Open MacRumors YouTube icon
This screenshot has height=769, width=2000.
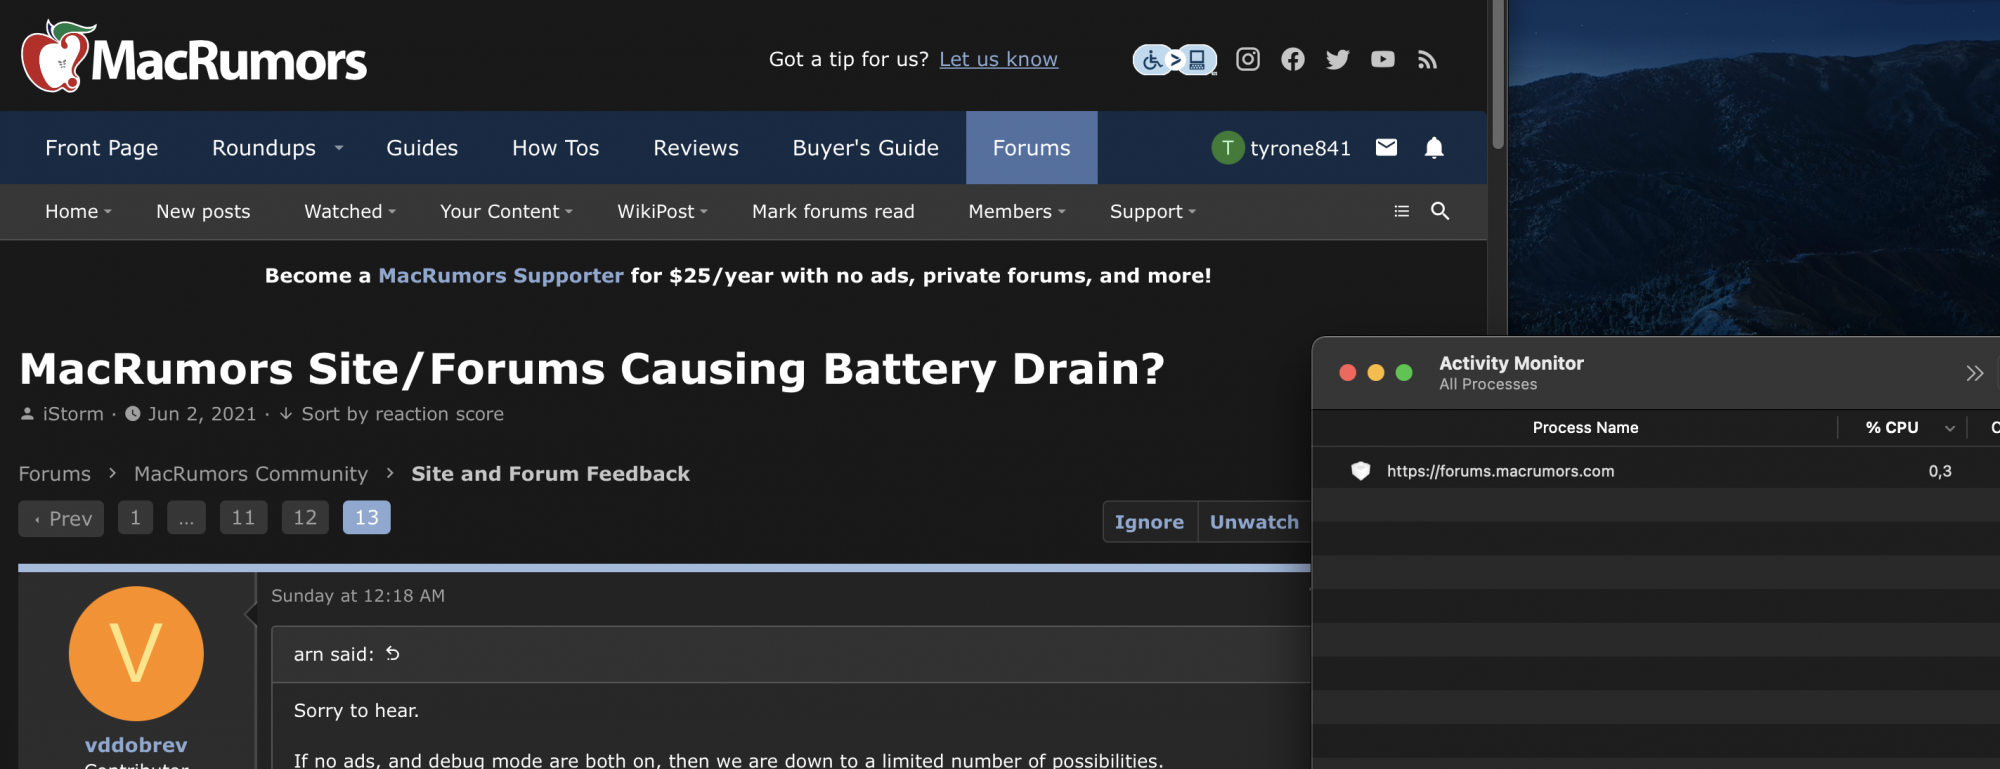pyautogui.click(x=1383, y=59)
